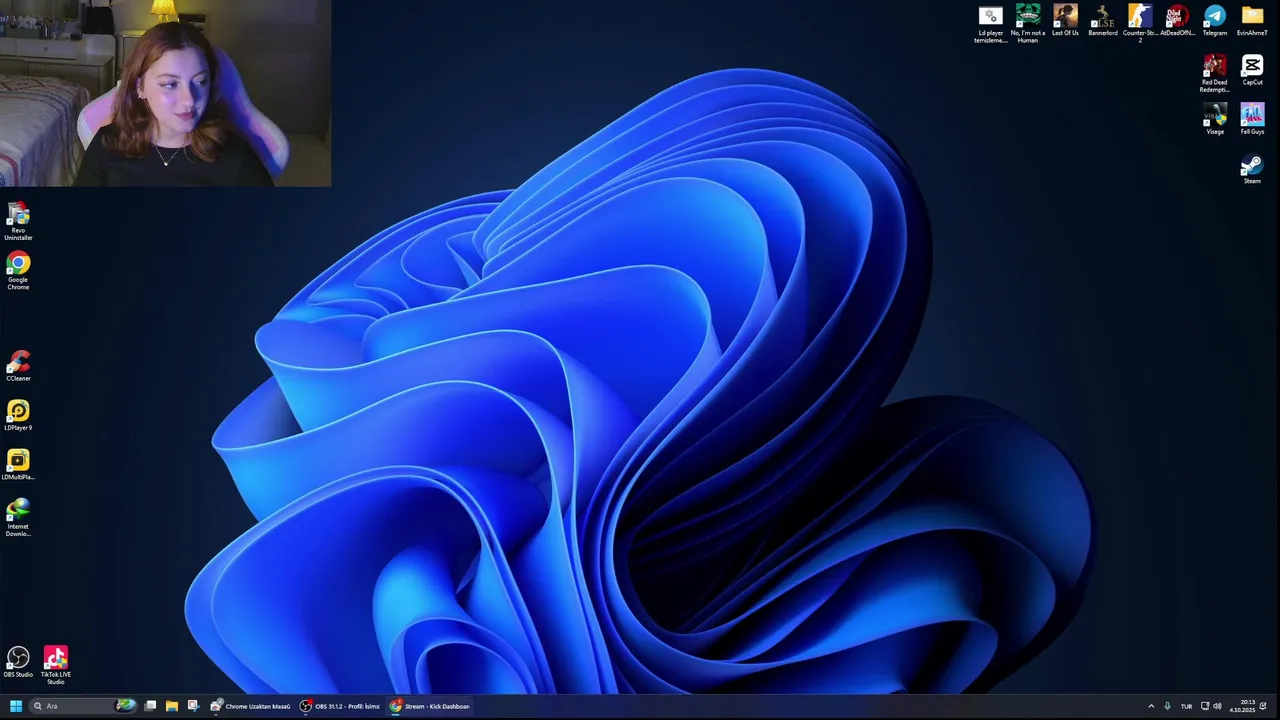The height and width of the screenshot is (720, 1280).
Task: Select the Google Chrome desktop shortcut
Action: [18, 271]
